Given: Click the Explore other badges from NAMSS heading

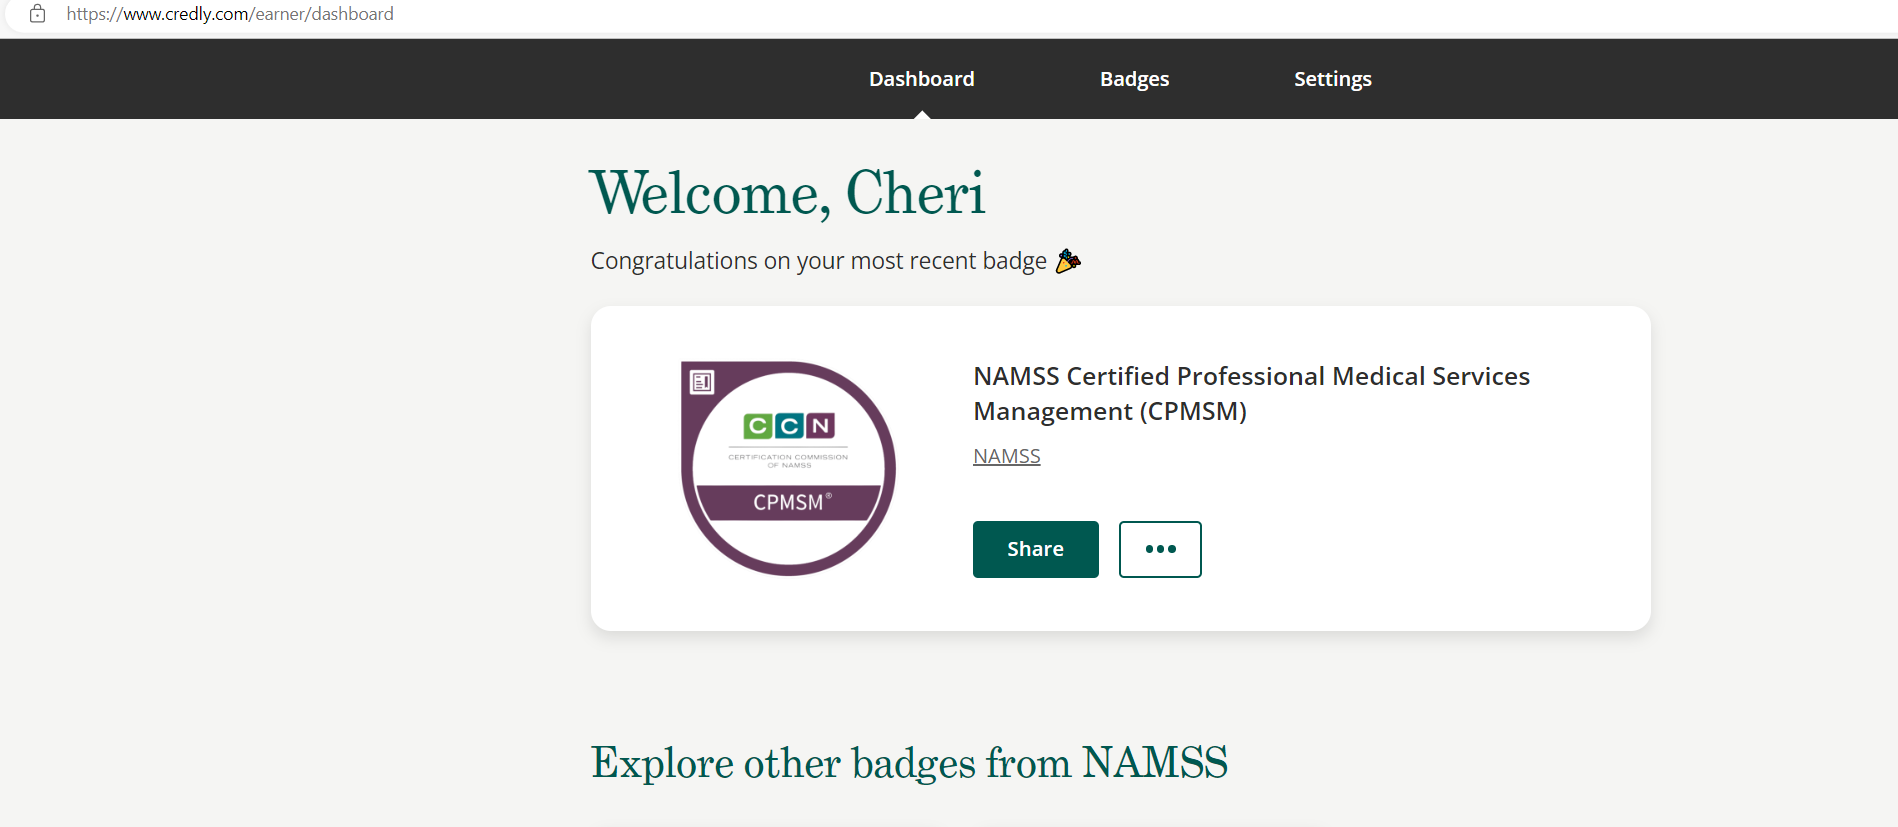Looking at the screenshot, I should [909, 763].
